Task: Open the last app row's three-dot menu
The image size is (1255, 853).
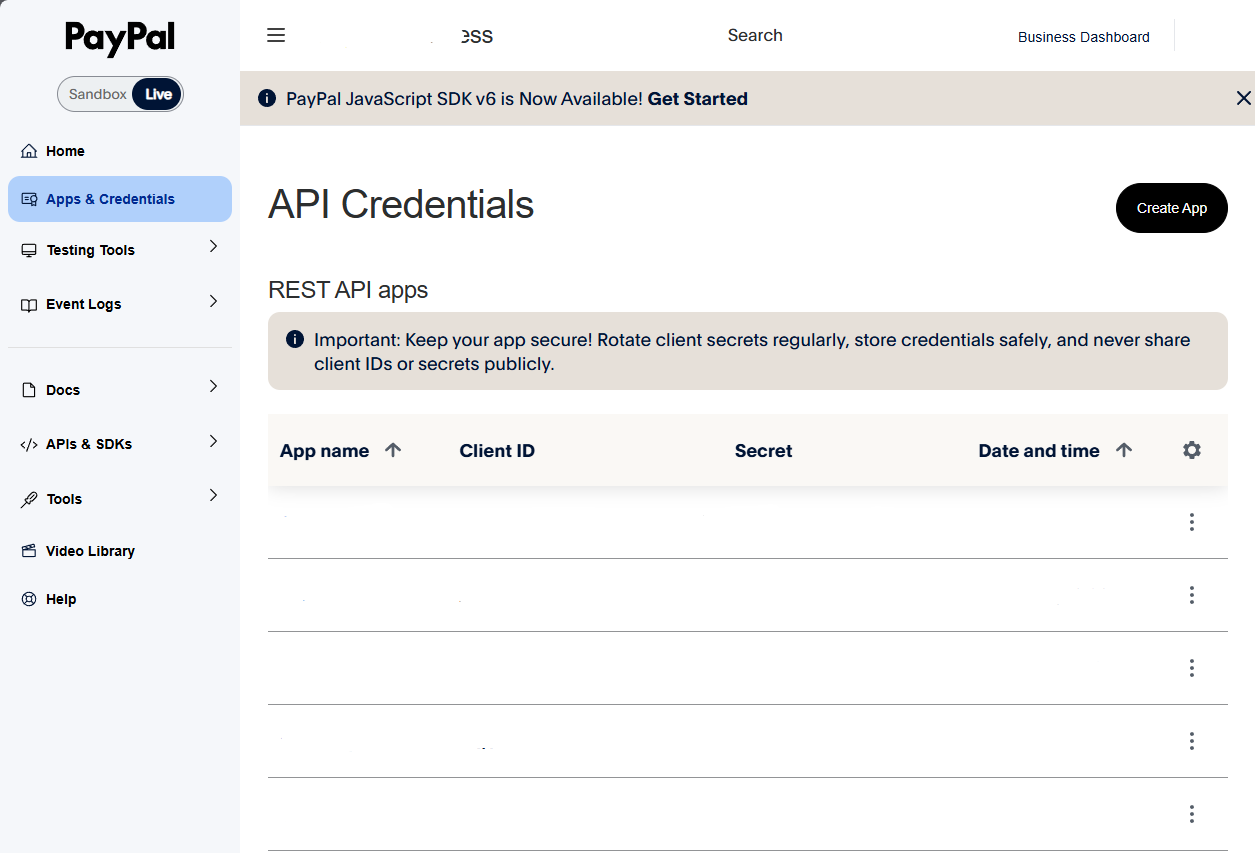Action: click(1191, 814)
